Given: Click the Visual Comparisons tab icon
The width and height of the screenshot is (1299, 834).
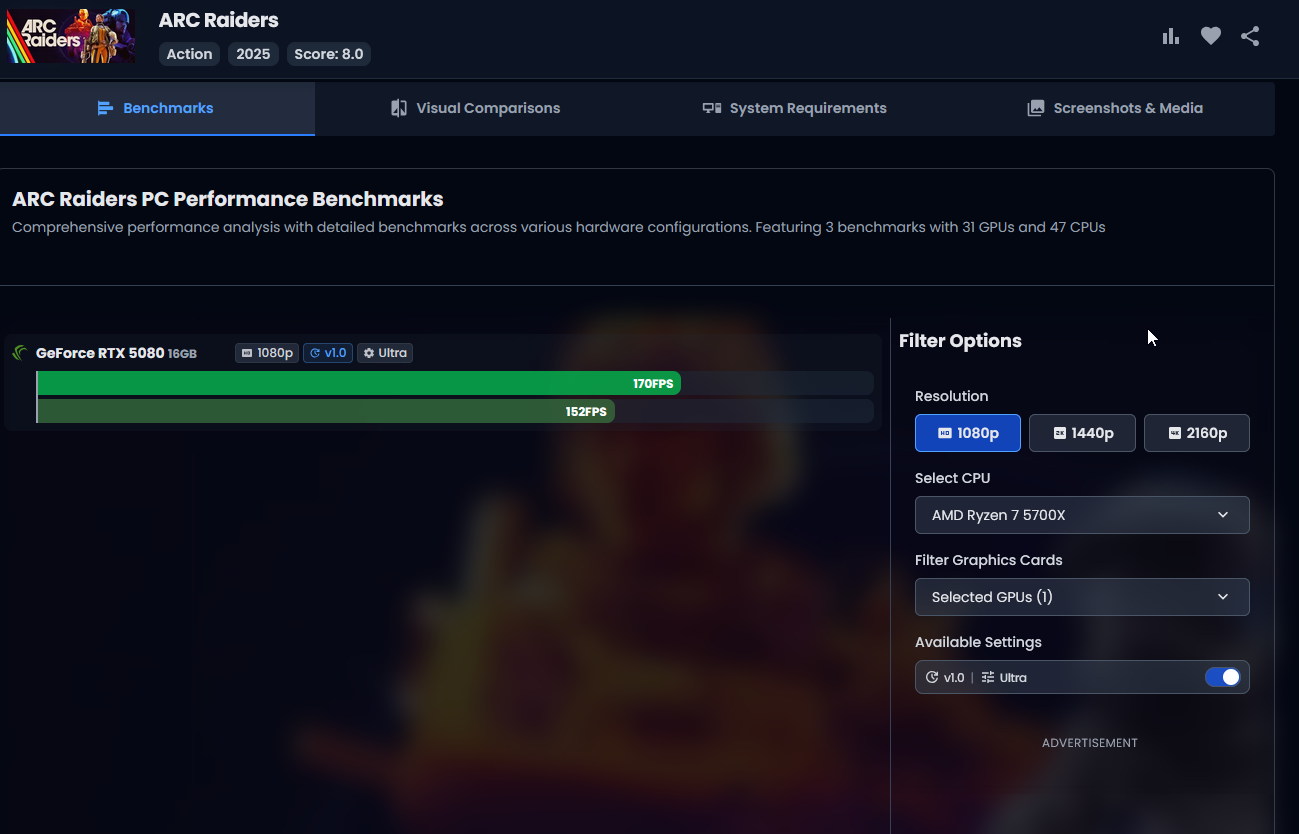Looking at the screenshot, I should pos(399,108).
